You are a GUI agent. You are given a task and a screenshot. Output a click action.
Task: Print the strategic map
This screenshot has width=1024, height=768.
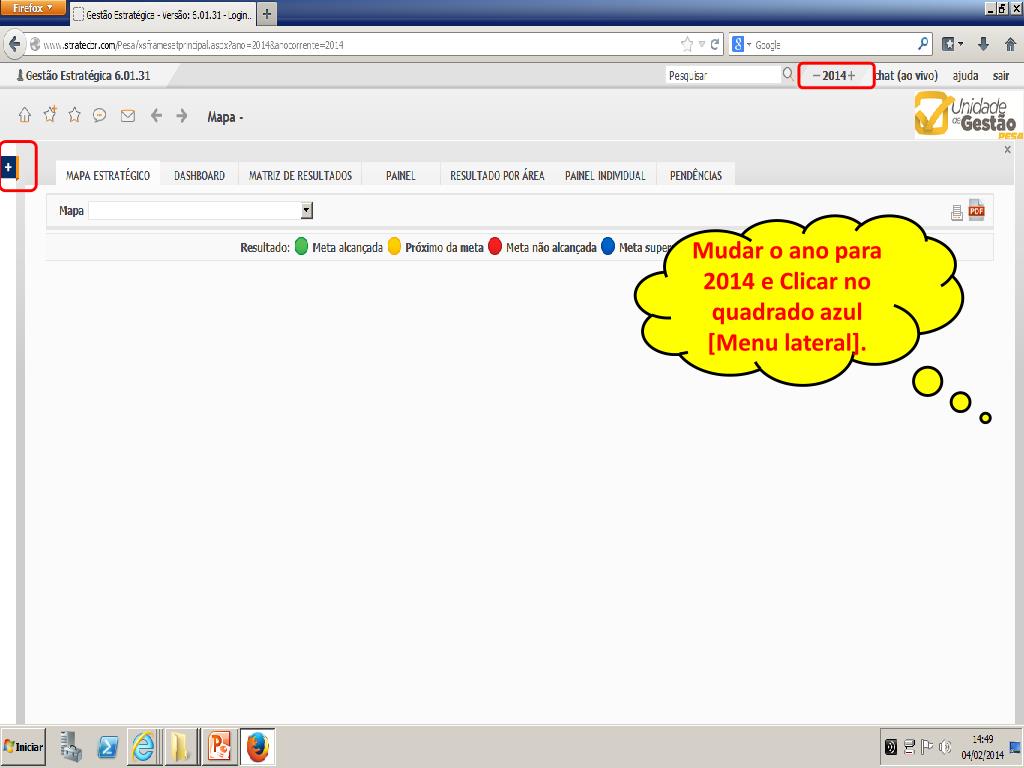[x=957, y=212]
